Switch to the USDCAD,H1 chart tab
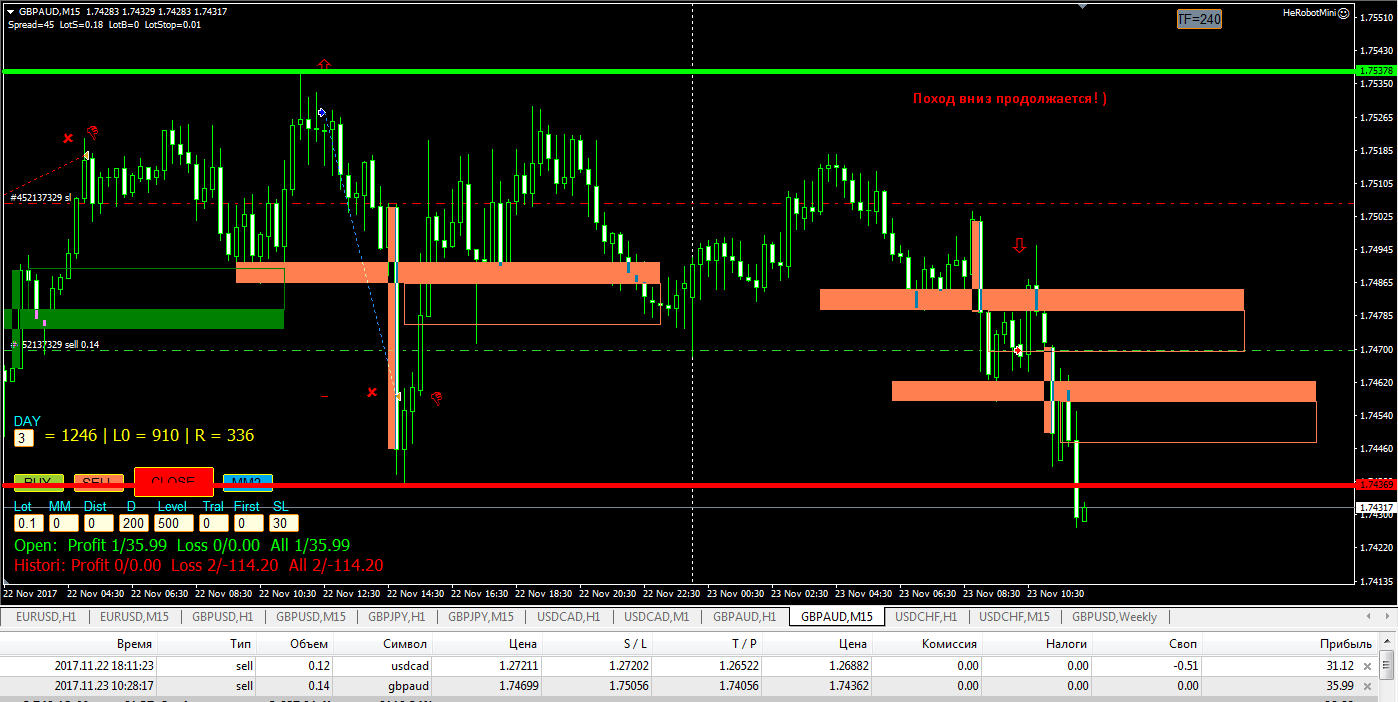 pos(569,616)
